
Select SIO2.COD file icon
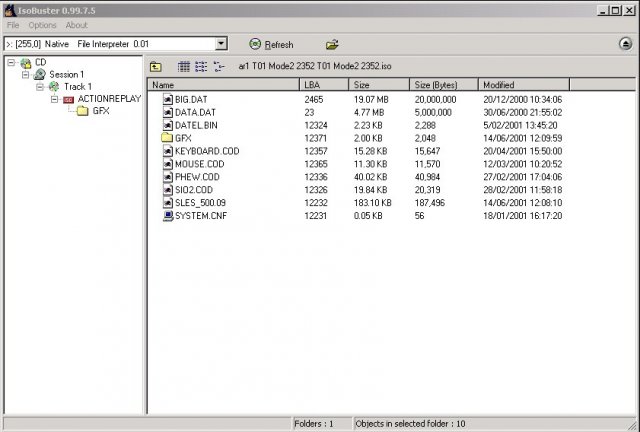tap(168, 190)
